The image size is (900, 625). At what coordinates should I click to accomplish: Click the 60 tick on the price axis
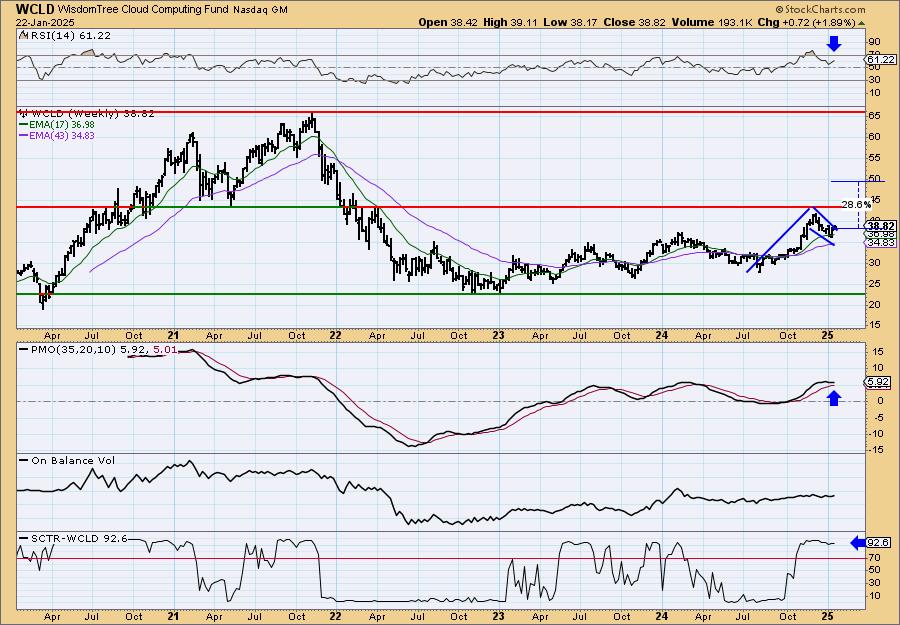[x=875, y=137]
